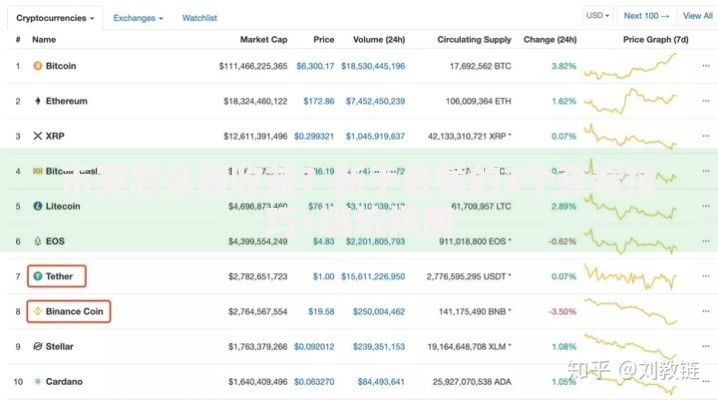The width and height of the screenshot is (718, 400).
Task: Click the Bitcoin coin icon
Action: point(38,66)
